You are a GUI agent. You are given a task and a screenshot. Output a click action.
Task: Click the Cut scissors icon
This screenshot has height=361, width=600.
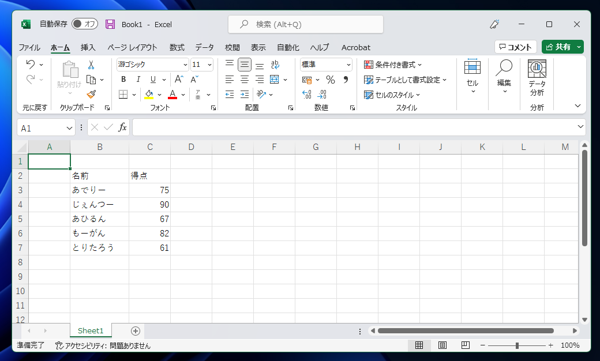click(x=91, y=65)
